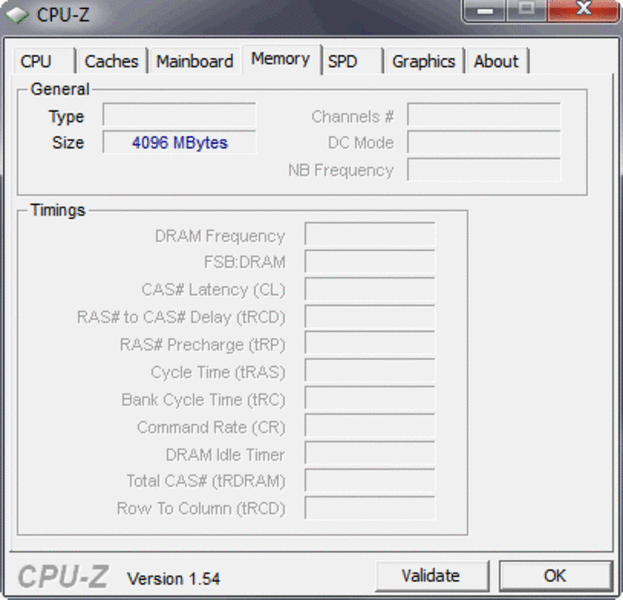
Task: Click the Version 1.54 text
Action: 173,579
